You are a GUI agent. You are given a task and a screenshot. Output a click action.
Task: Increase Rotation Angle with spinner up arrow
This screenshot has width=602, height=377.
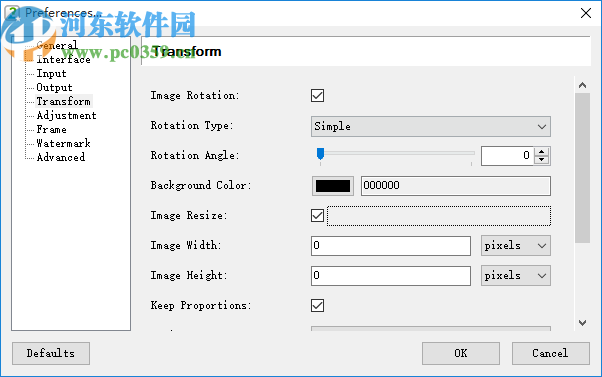pyautogui.click(x=542, y=152)
